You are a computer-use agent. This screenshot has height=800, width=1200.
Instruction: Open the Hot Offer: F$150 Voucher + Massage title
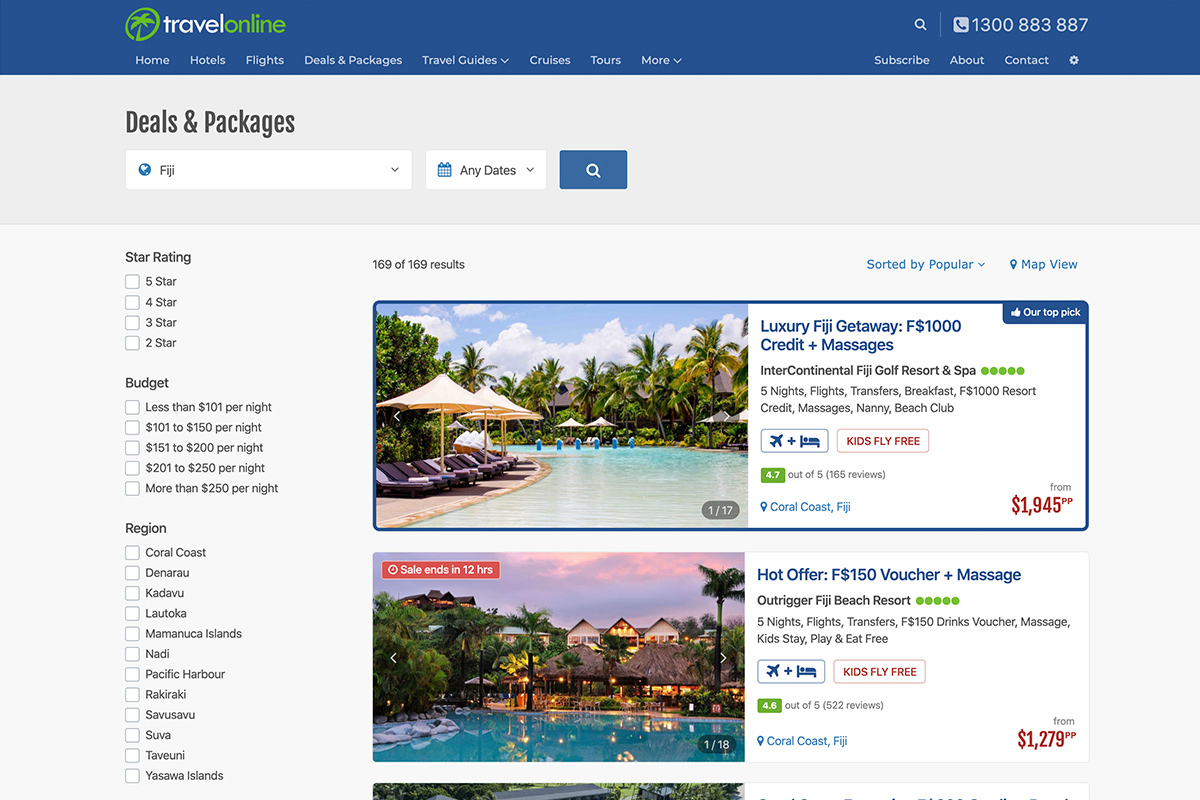pyautogui.click(x=889, y=575)
